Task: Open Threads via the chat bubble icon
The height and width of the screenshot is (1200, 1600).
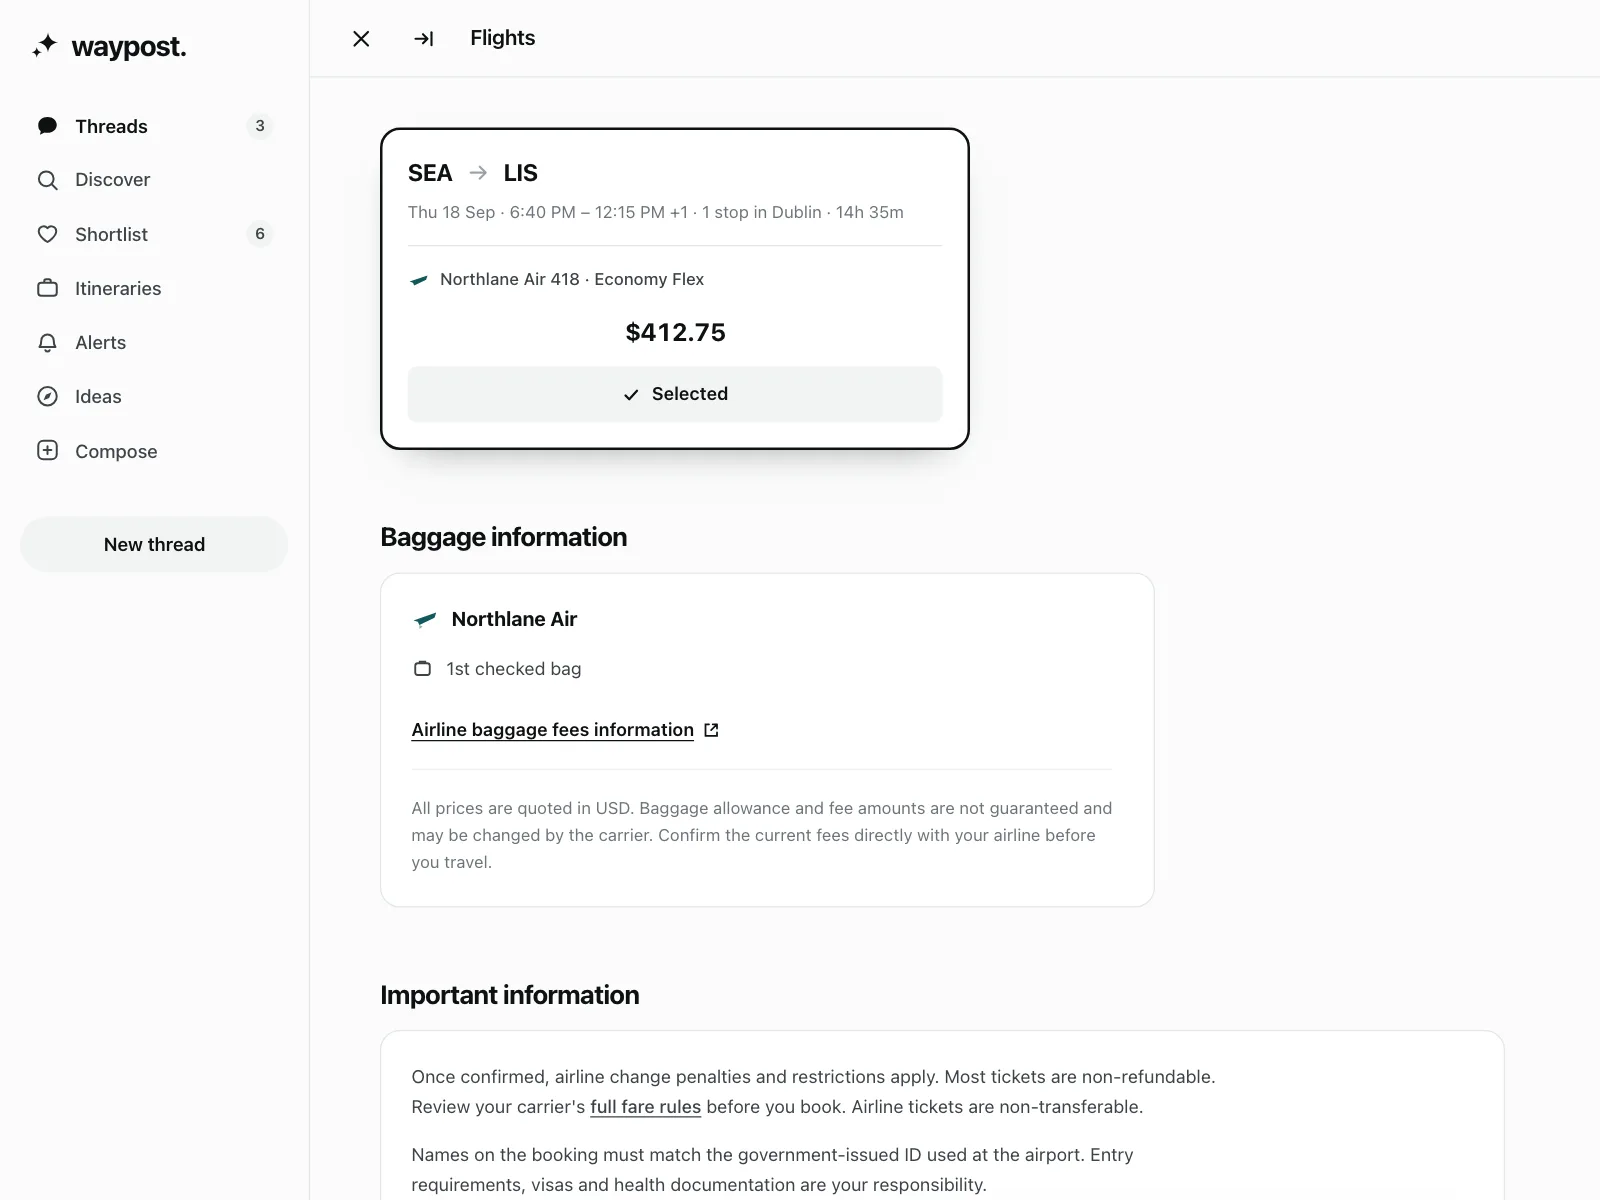Action: point(47,126)
